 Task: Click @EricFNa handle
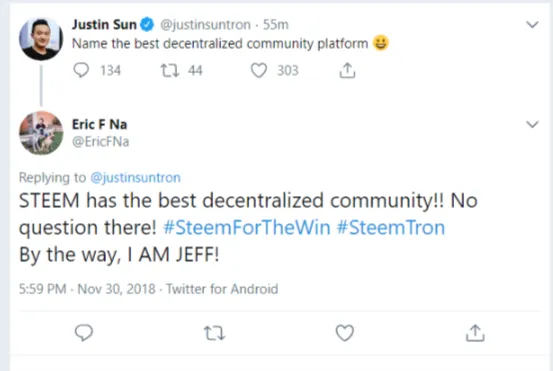(x=101, y=142)
